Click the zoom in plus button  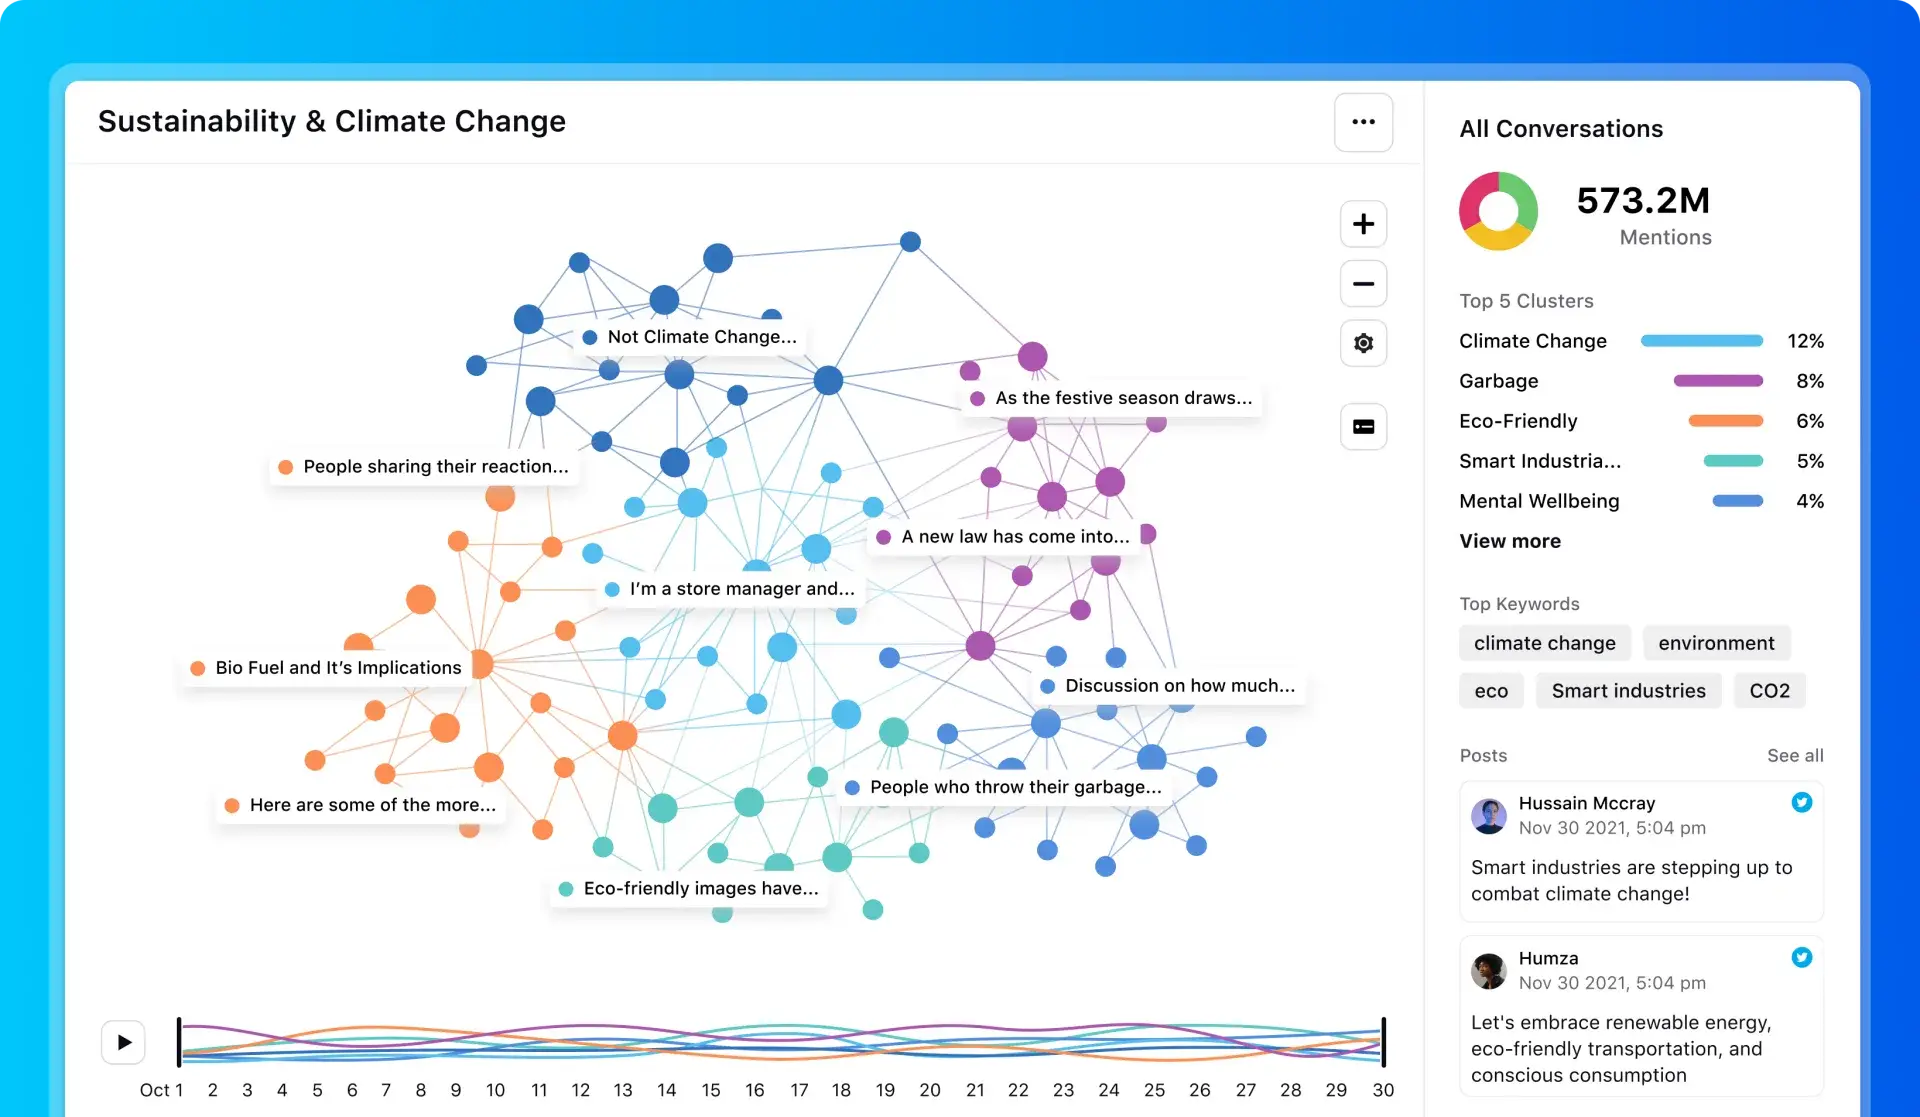1363,224
